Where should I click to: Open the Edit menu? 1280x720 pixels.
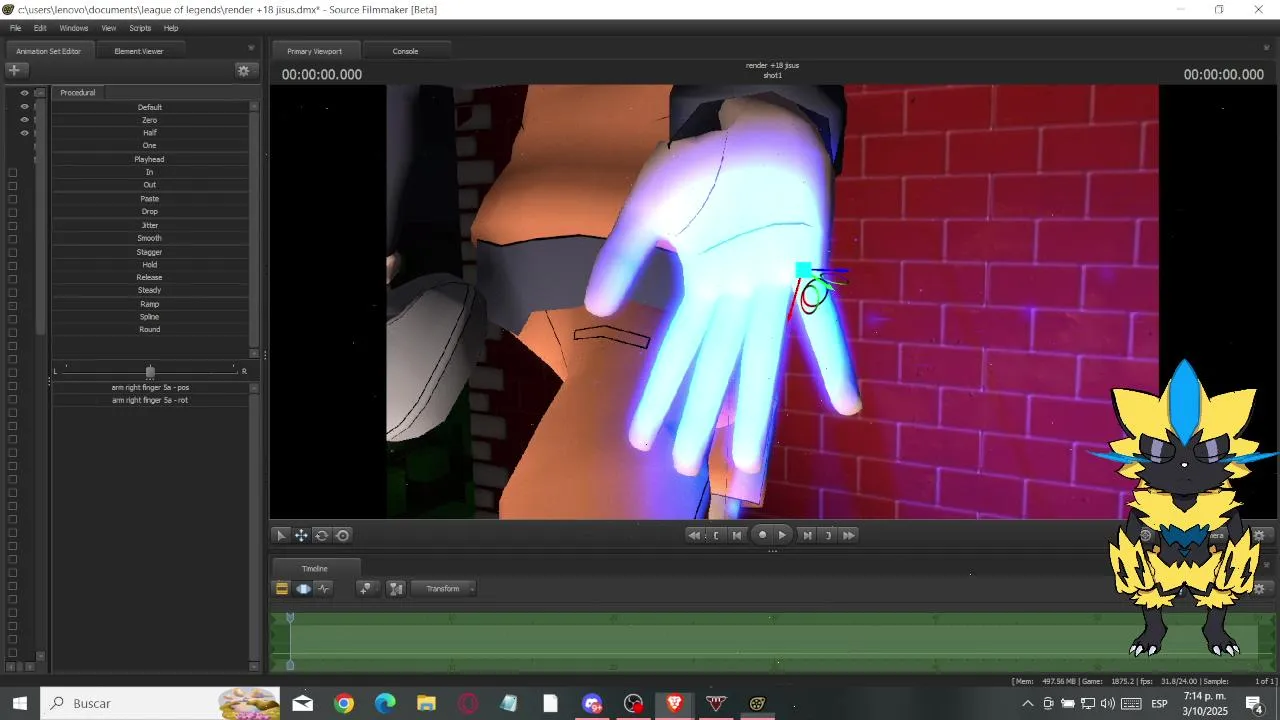pos(40,28)
